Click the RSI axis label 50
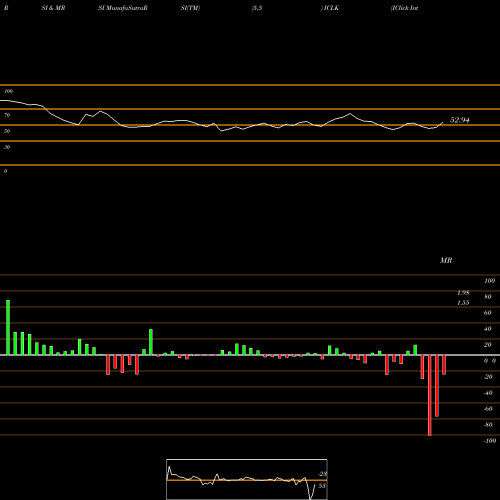The width and height of the screenshot is (500, 500). (7, 131)
